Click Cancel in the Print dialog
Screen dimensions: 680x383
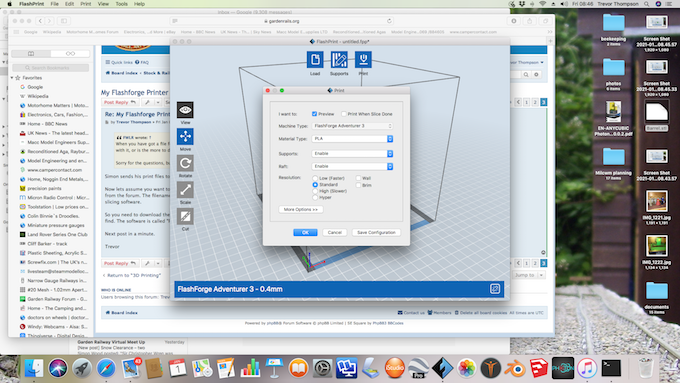334,232
